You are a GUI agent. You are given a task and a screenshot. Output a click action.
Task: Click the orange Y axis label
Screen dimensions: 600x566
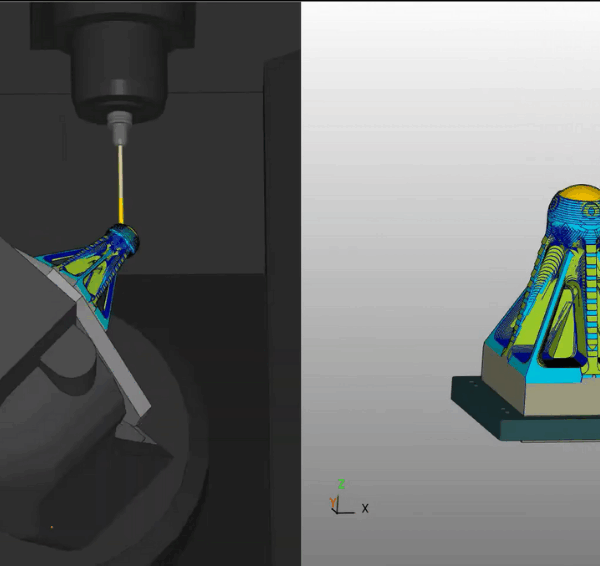(332, 502)
